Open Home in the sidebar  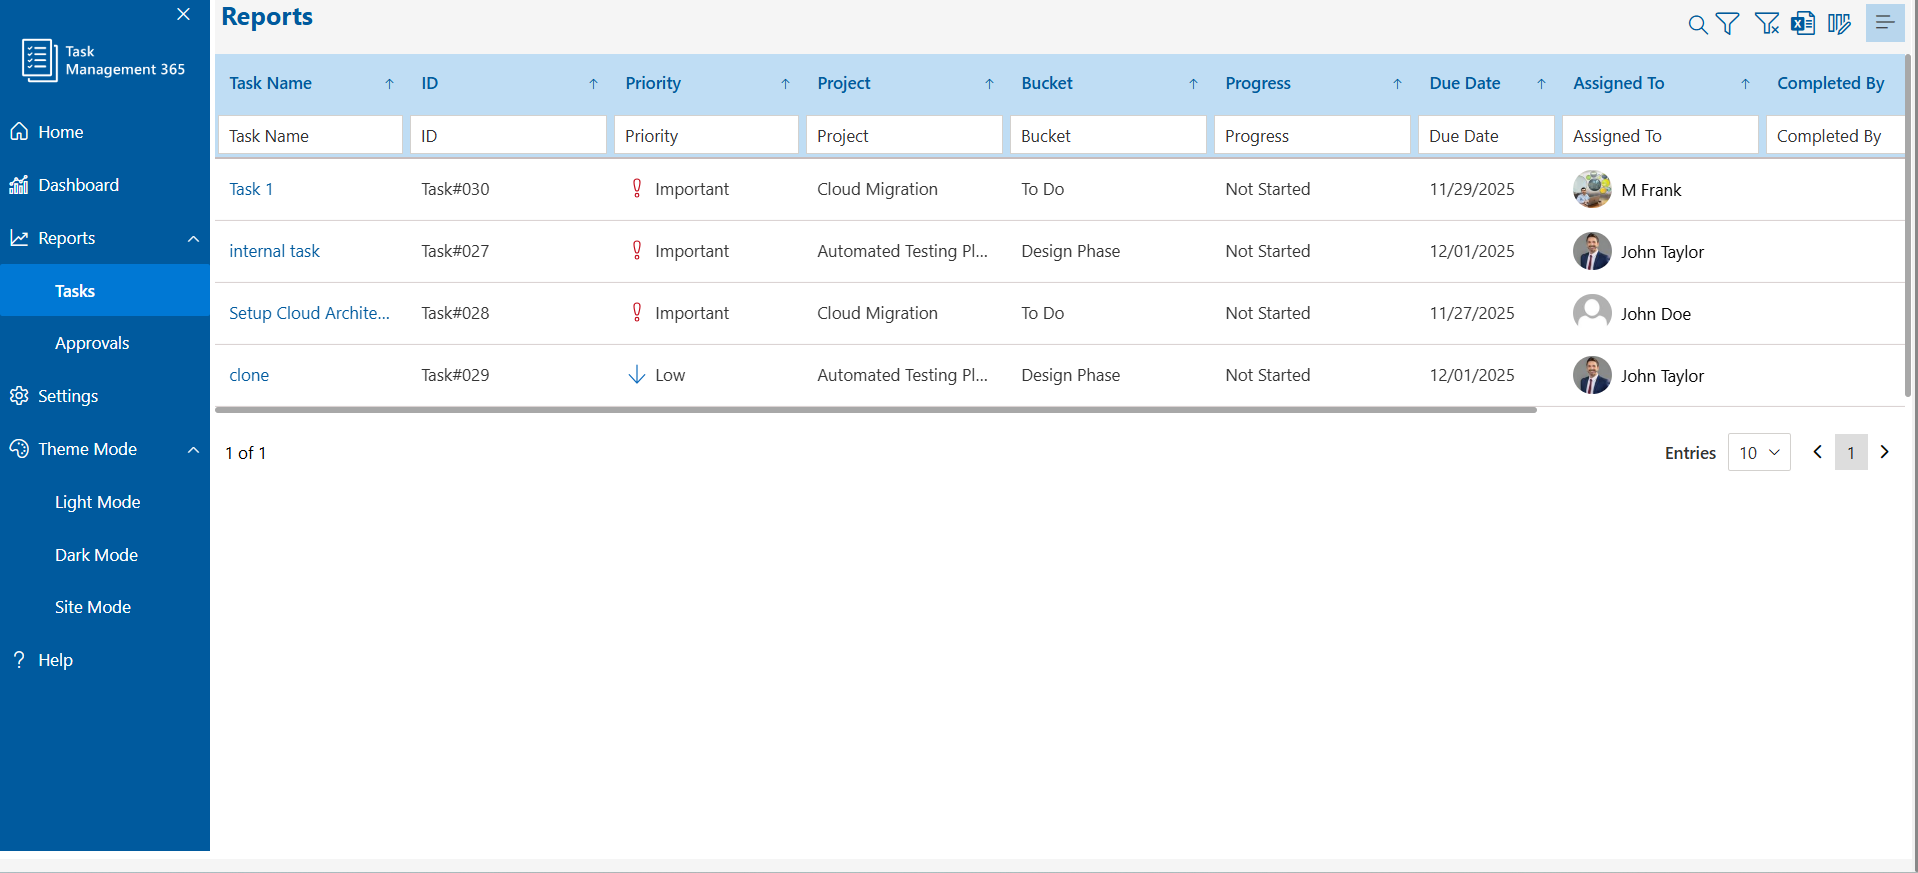61,132
